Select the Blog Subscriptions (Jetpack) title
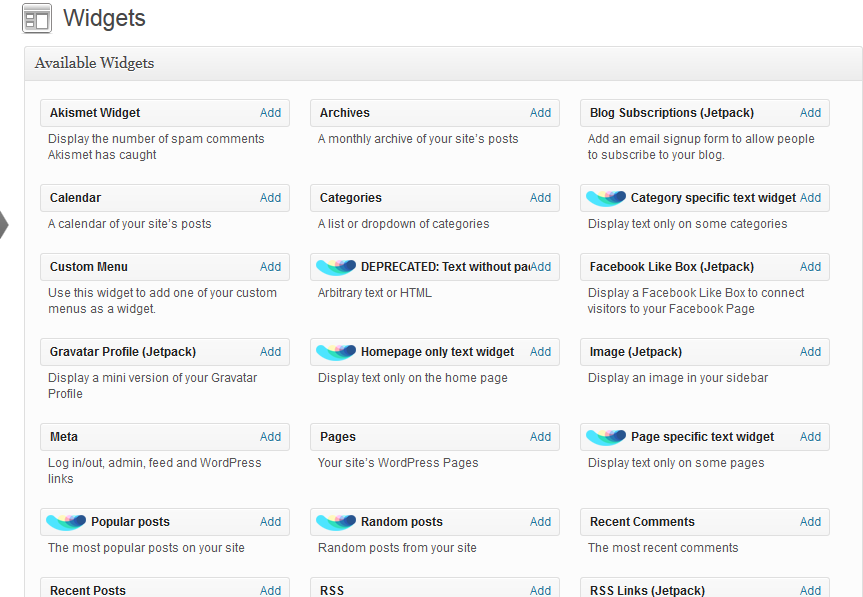This screenshot has height=597, width=863. pos(672,113)
